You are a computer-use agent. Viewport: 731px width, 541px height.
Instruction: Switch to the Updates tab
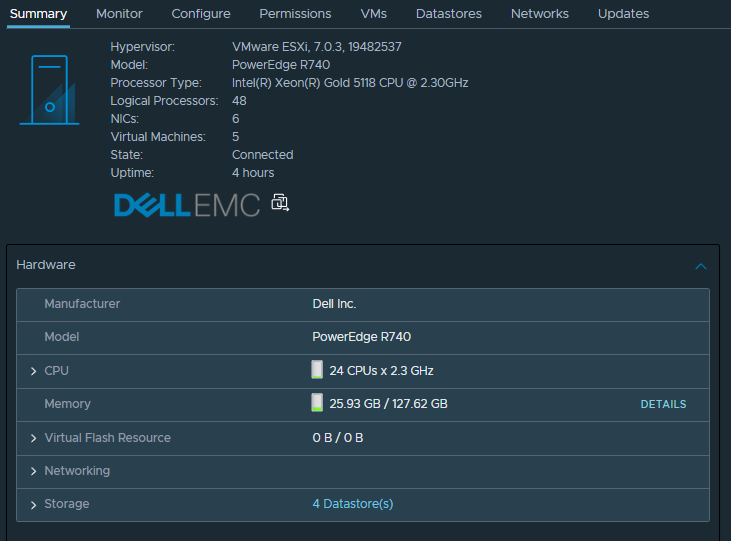[623, 14]
